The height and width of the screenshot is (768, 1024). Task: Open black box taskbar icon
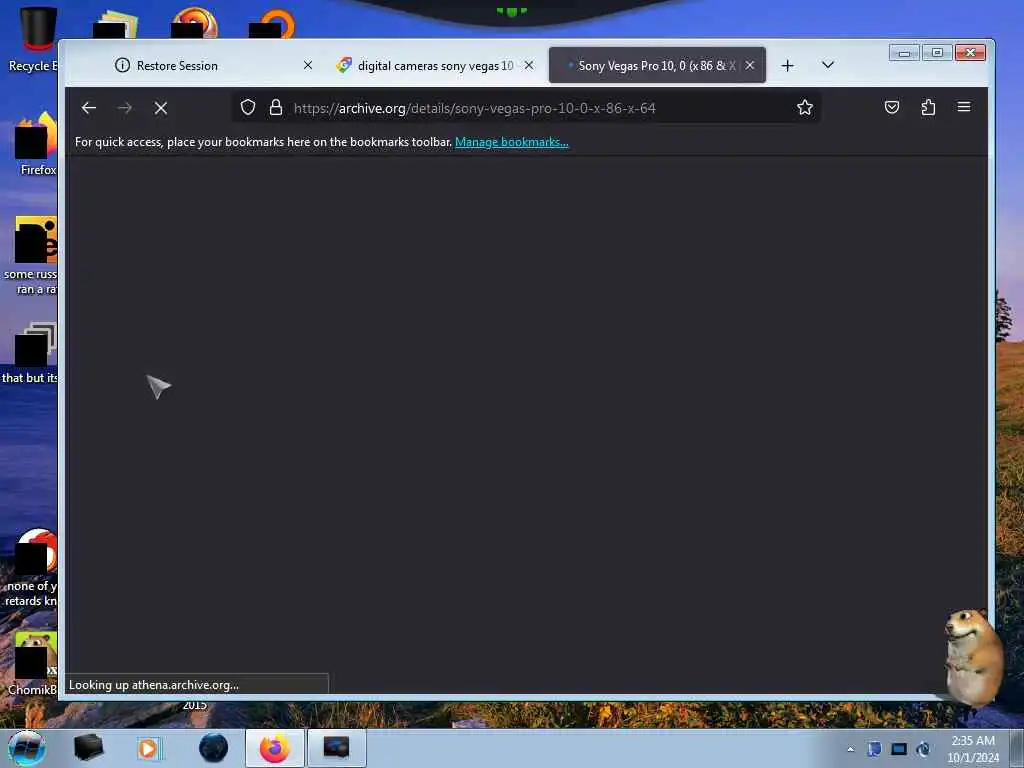[88, 748]
